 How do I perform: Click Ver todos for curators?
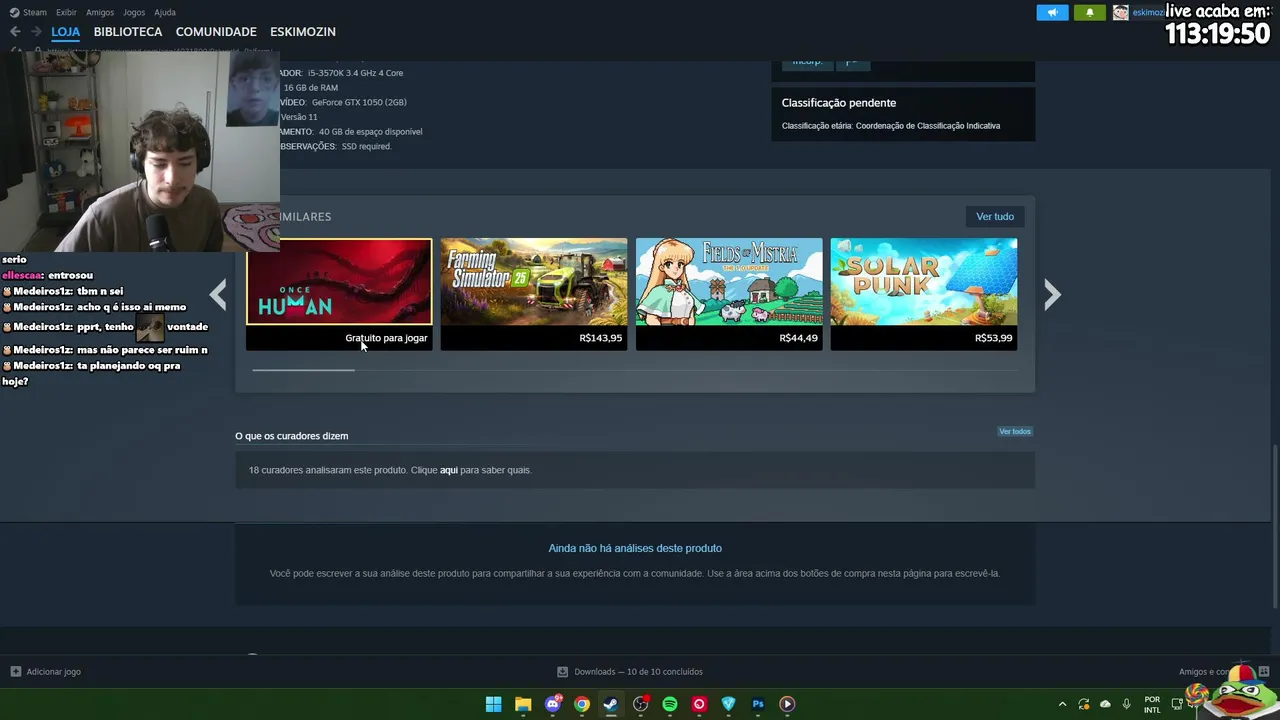coord(1014,431)
